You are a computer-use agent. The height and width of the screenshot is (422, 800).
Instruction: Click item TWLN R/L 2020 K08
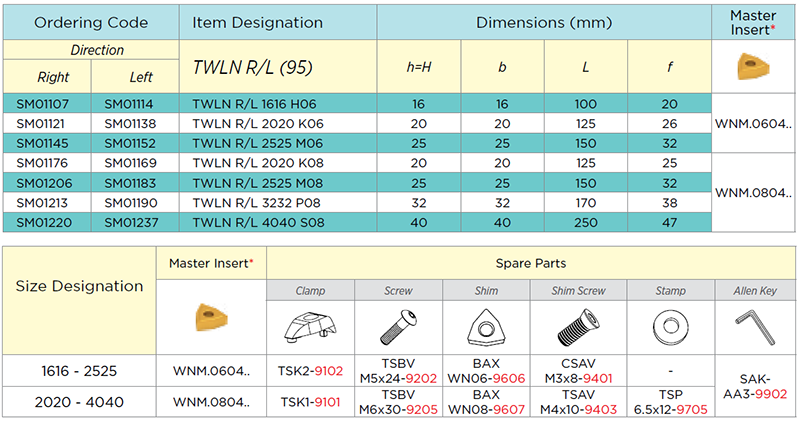258,163
